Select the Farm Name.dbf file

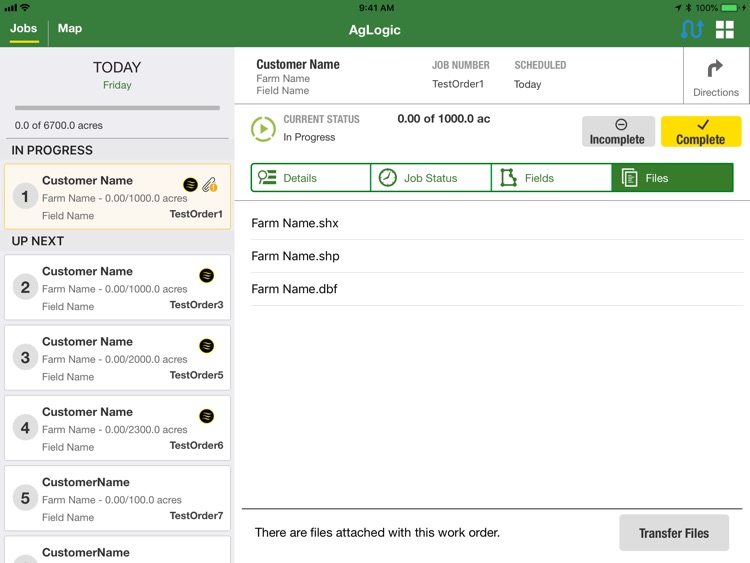497,289
